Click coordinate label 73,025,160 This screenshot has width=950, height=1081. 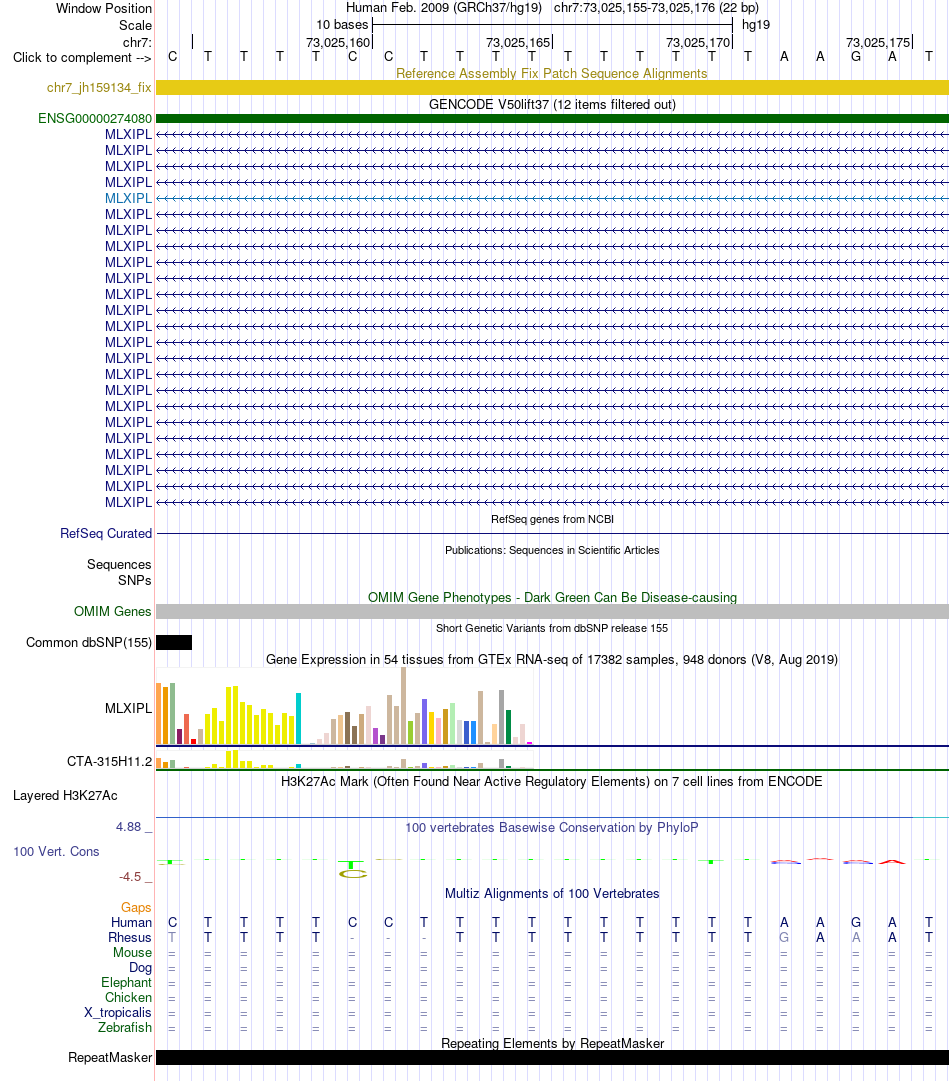pos(338,43)
